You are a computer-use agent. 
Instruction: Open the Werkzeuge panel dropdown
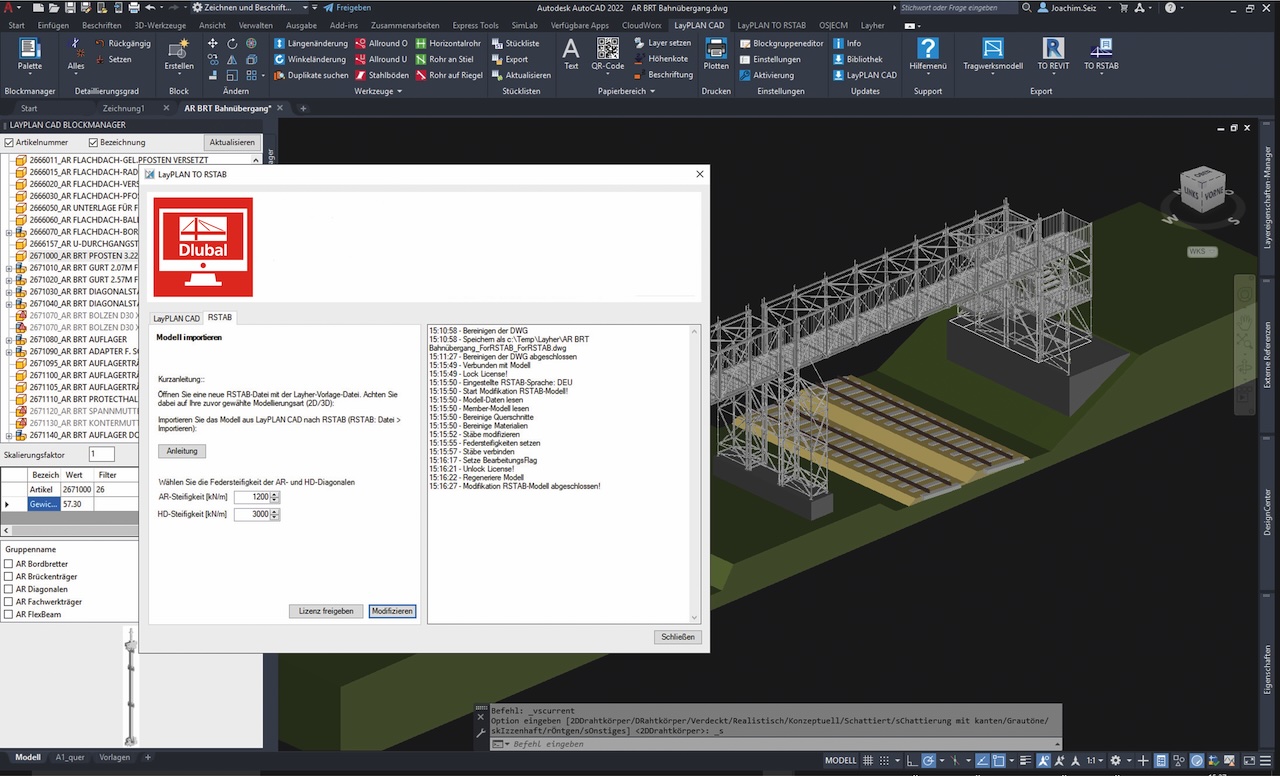(x=399, y=91)
